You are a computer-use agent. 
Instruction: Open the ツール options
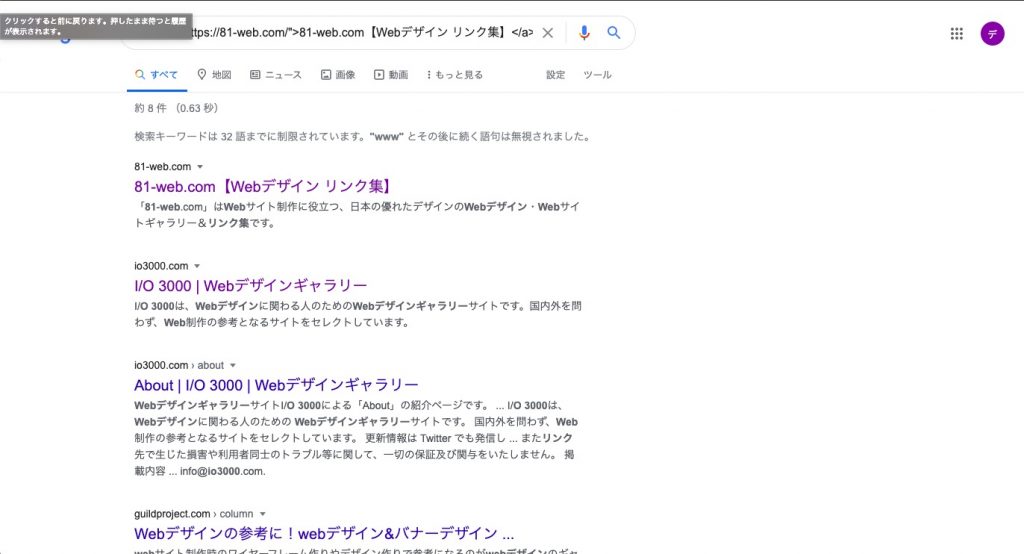point(598,74)
